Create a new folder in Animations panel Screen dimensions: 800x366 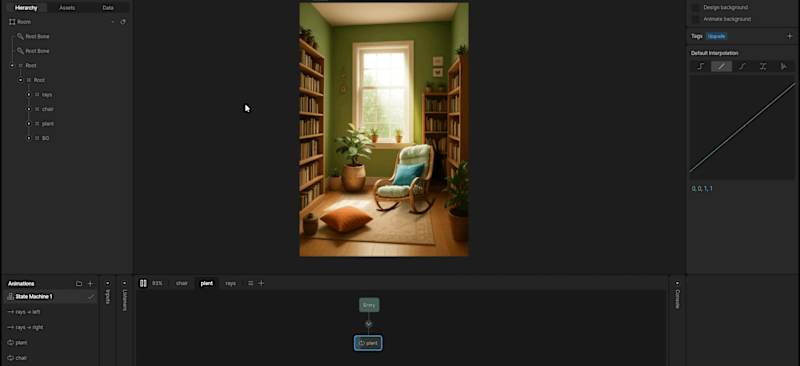(79, 284)
